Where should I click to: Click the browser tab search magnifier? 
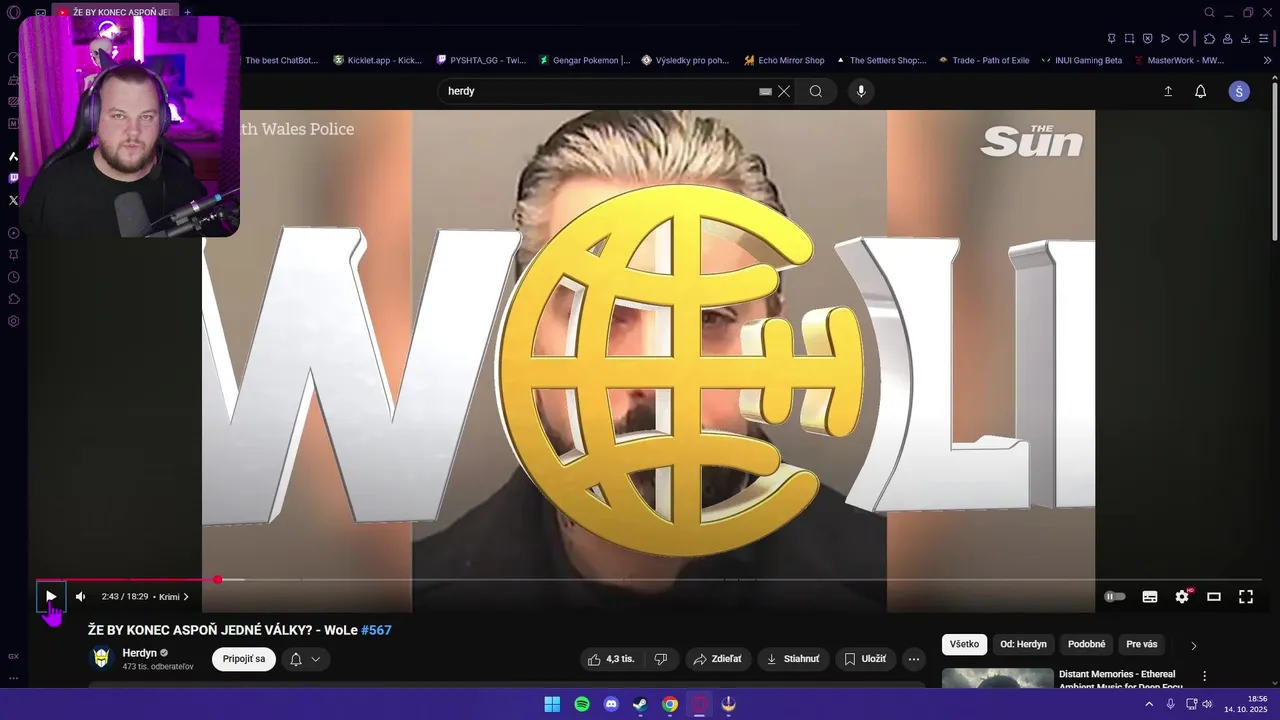pyautogui.click(x=1209, y=12)
